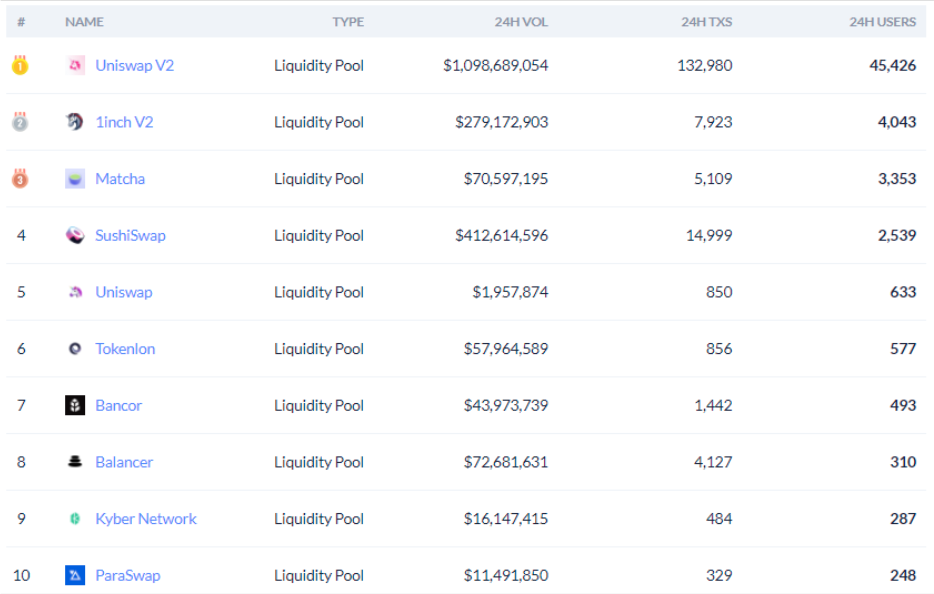Click the 1inch V2 logo icon
Image resolution: width=934 pixels, height=594 pixels.
[75, 122]
